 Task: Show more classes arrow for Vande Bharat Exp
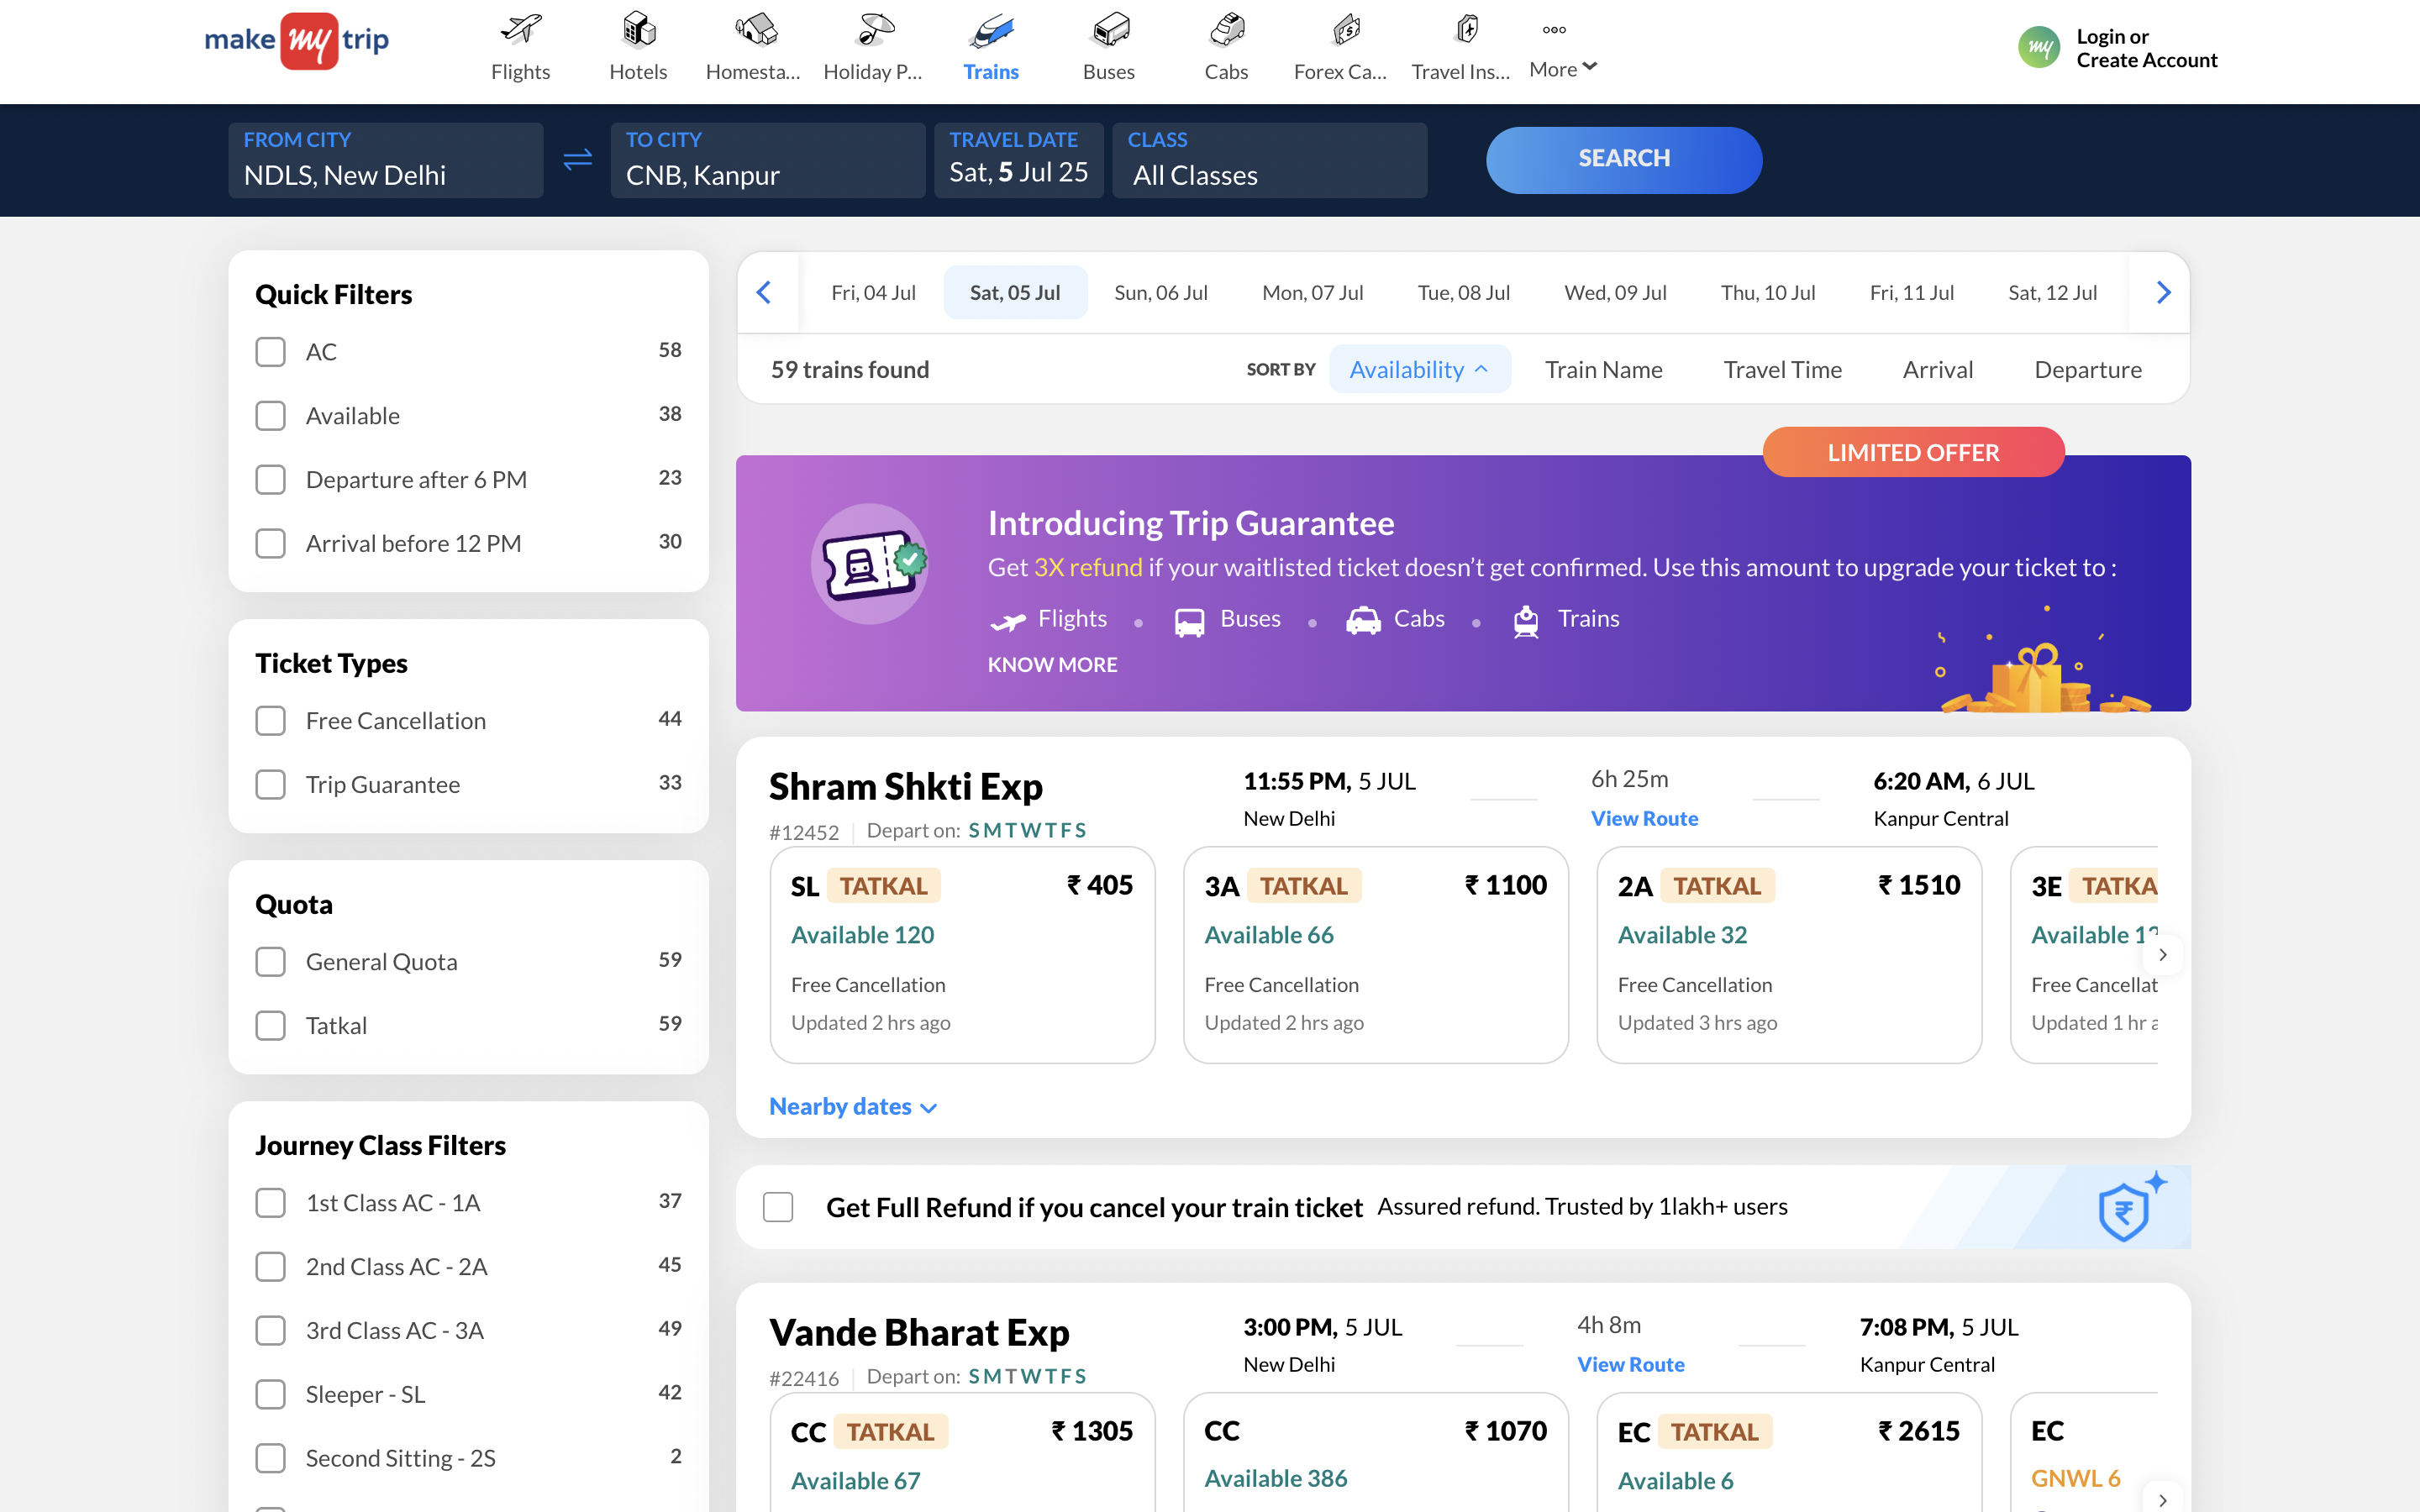pyautogui.click(x=2163, y=1499)
